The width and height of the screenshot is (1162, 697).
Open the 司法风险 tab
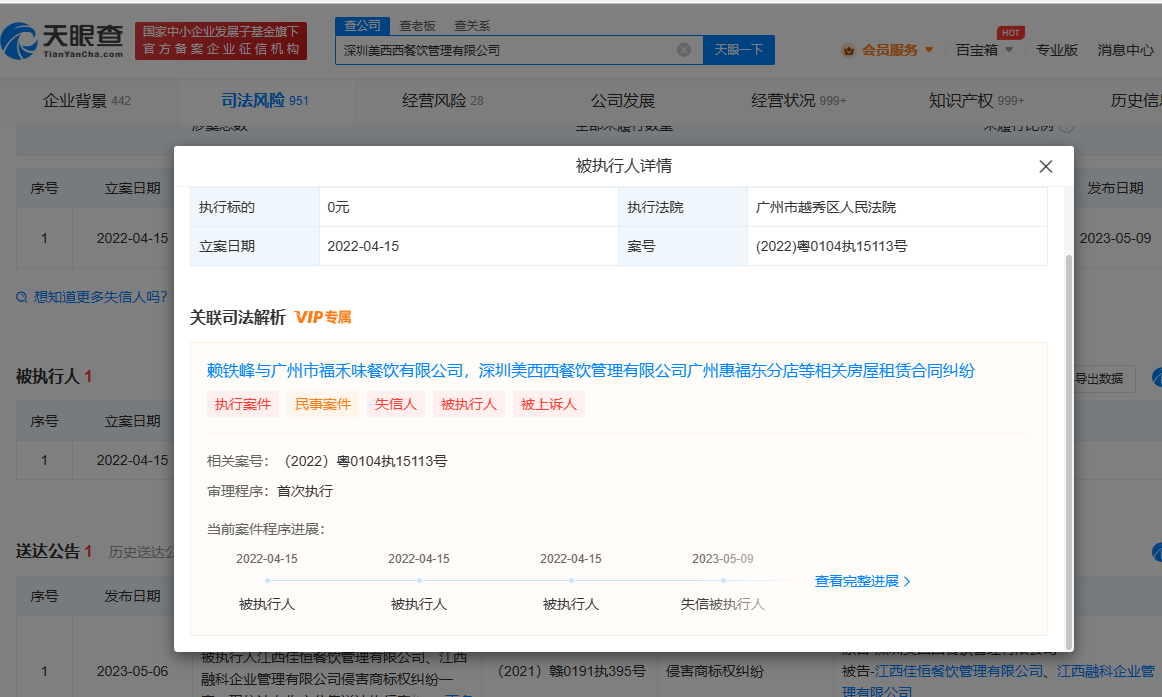coord(265,101)
